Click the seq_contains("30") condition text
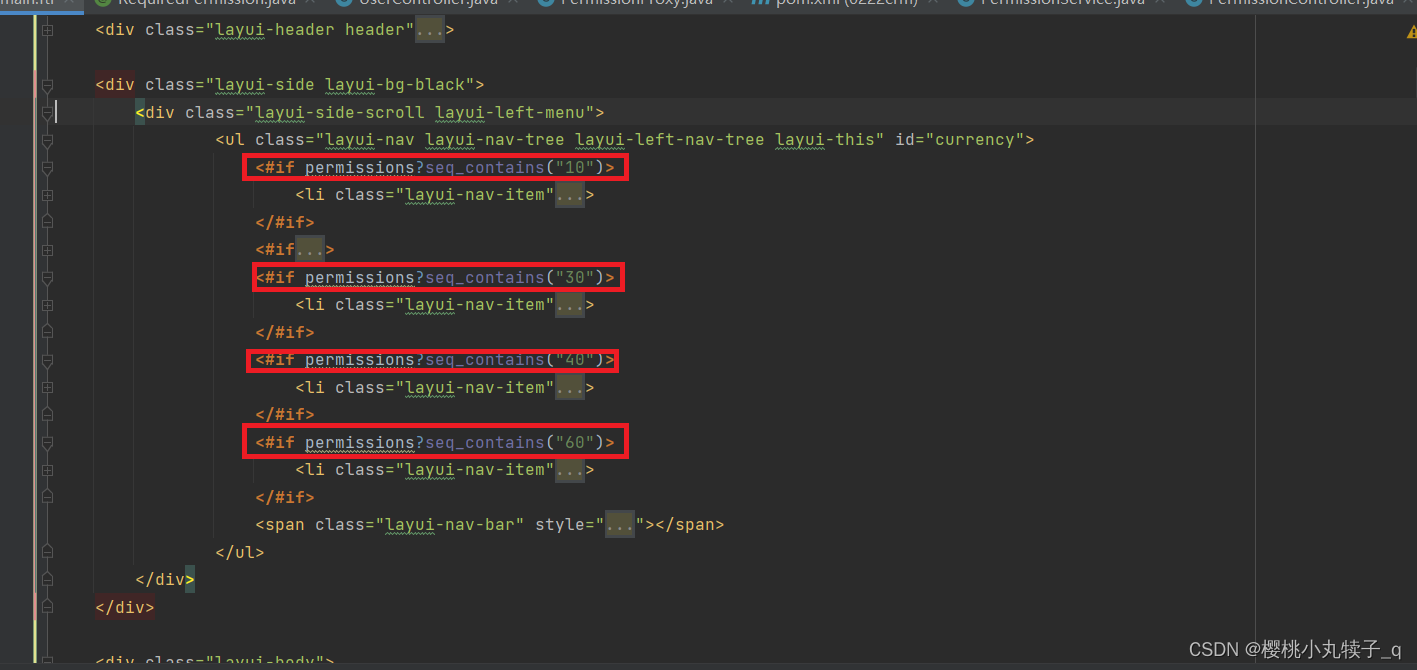The width and height of the screenshot is (1417, 670). coord(515,277)
